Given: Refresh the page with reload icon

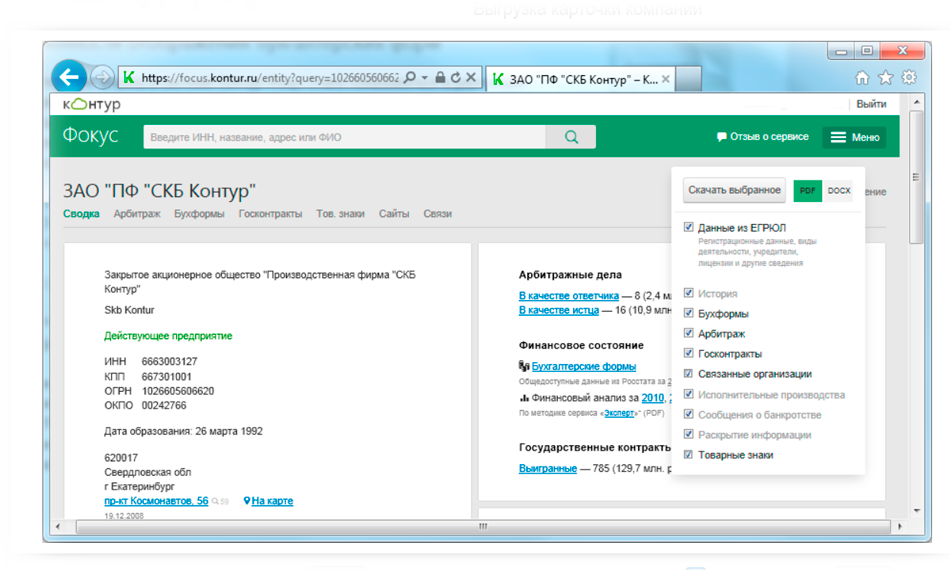Looking at the screenshot, I should coord(456,78).
